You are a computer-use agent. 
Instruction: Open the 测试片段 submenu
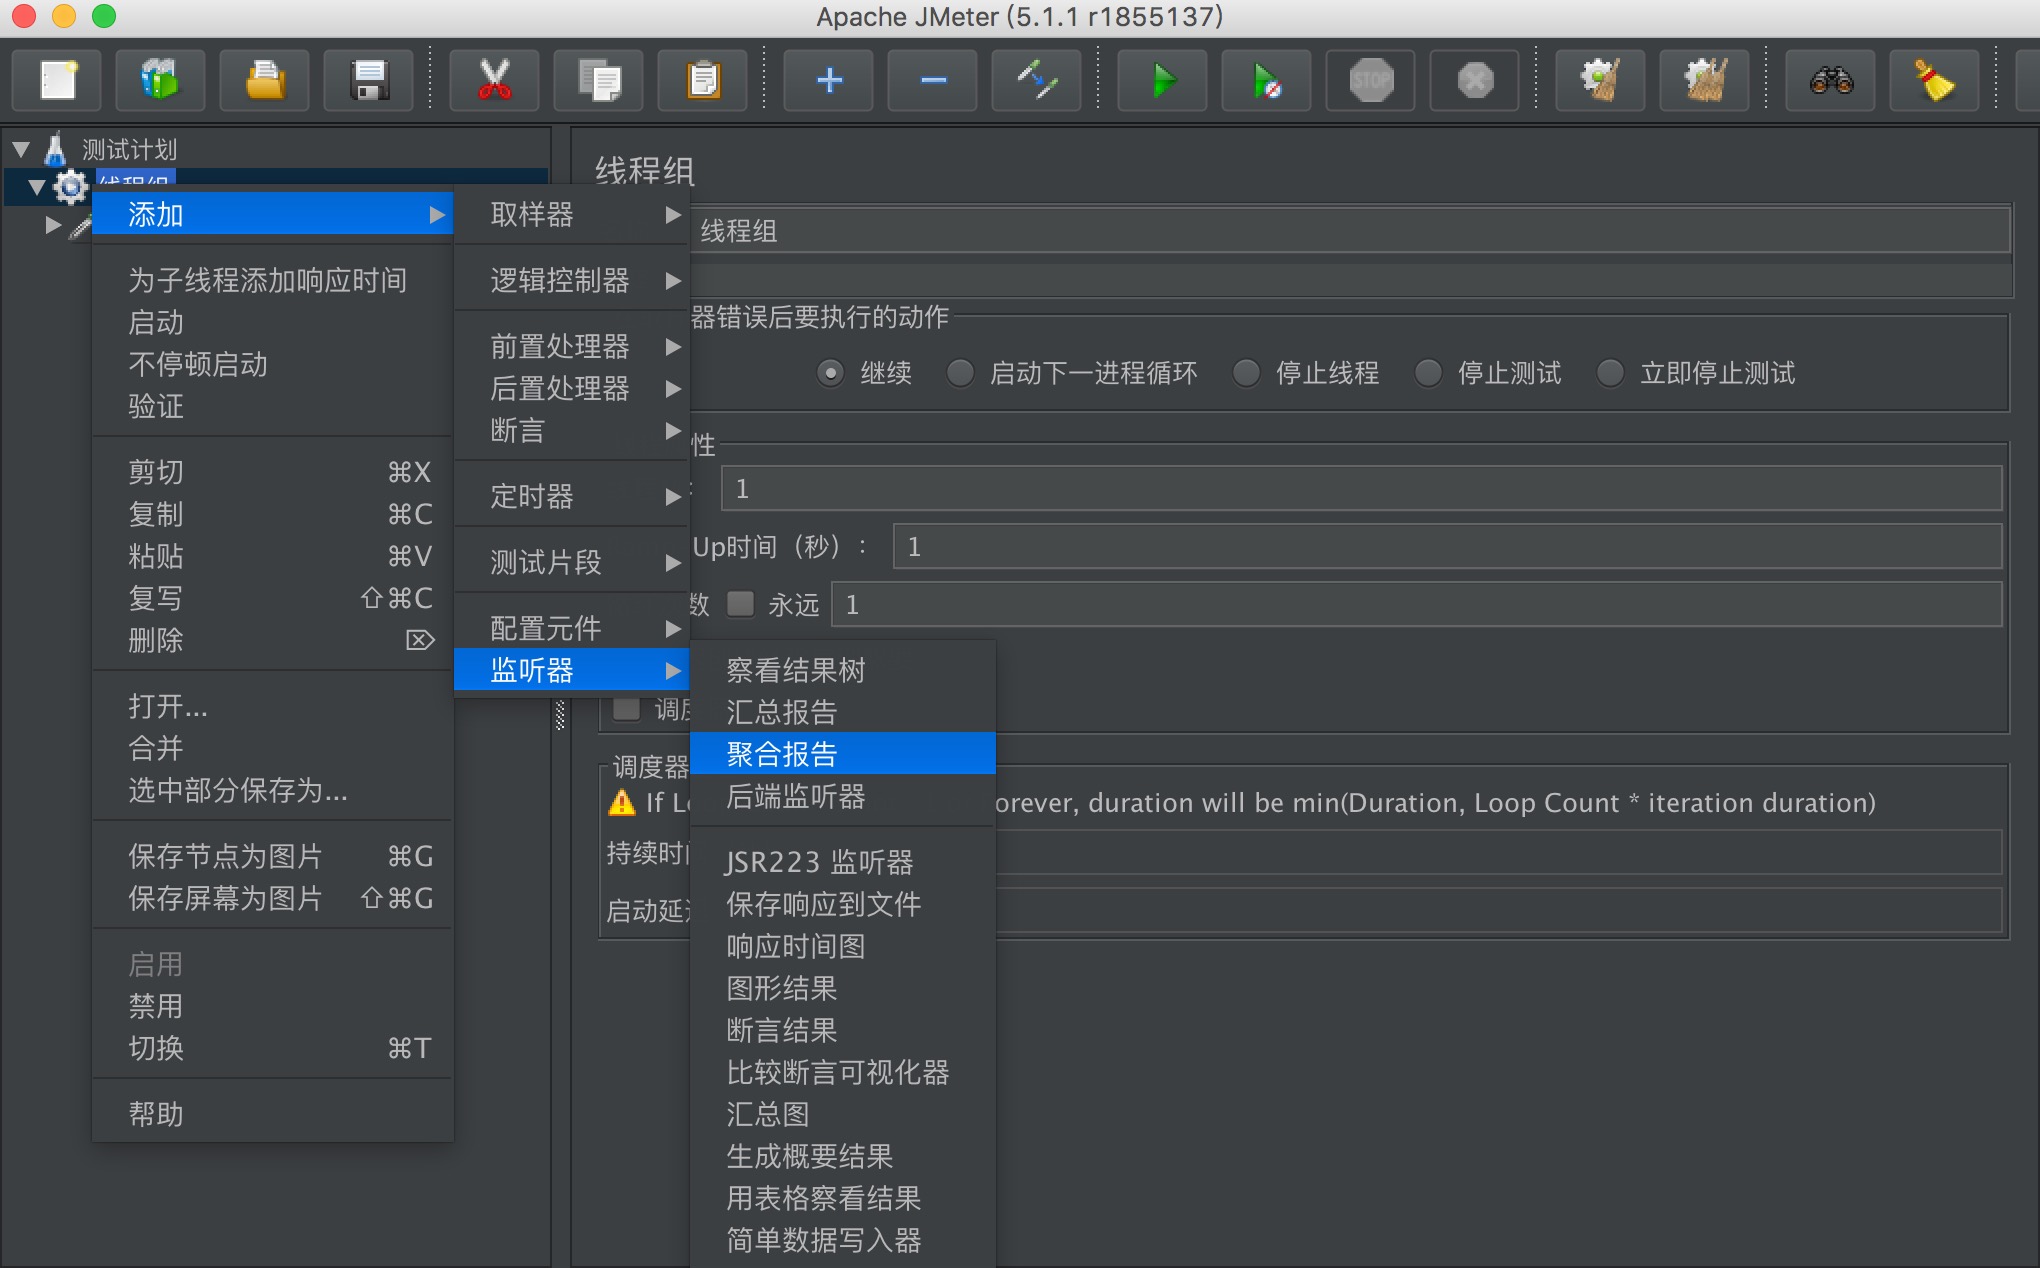pos(572,563)
